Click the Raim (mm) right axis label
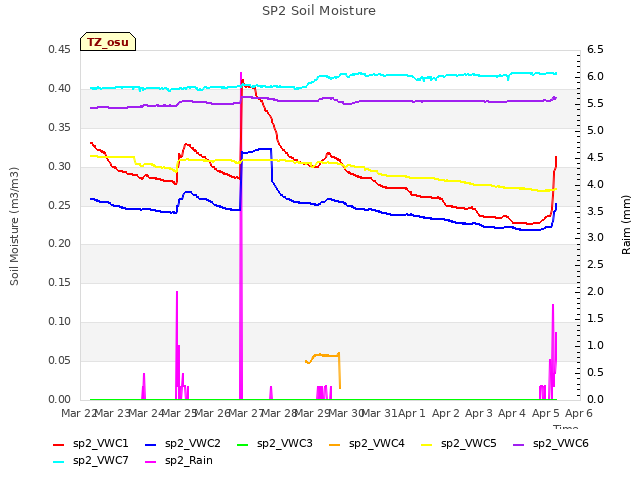Viewport: 640px width, 480px height. (626, 225)
